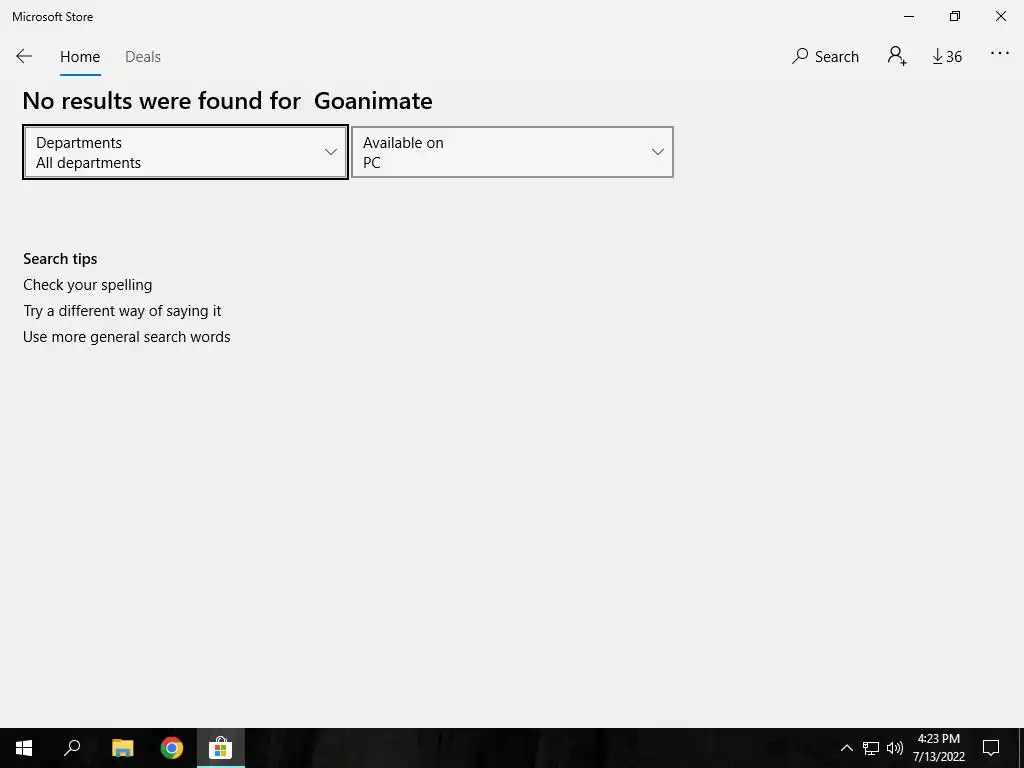Image resolution: width=1024 pixels, height=768 pixels.
Task: Open the clock showing 4:23 PM
Action: coord(938,748)
